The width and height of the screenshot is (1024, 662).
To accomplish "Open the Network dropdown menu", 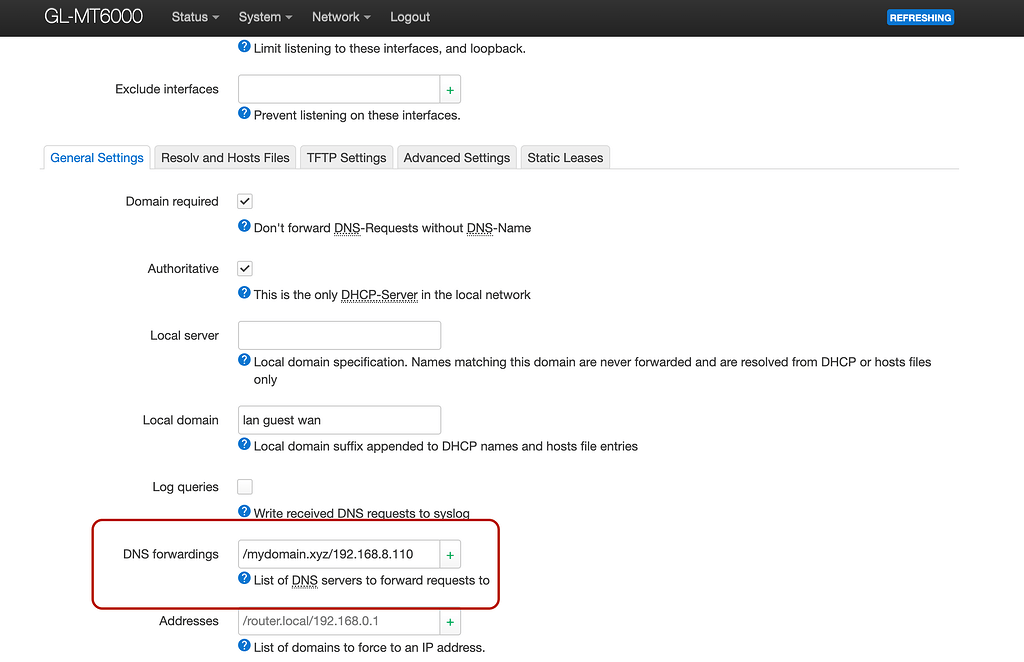I will [340, 17].
